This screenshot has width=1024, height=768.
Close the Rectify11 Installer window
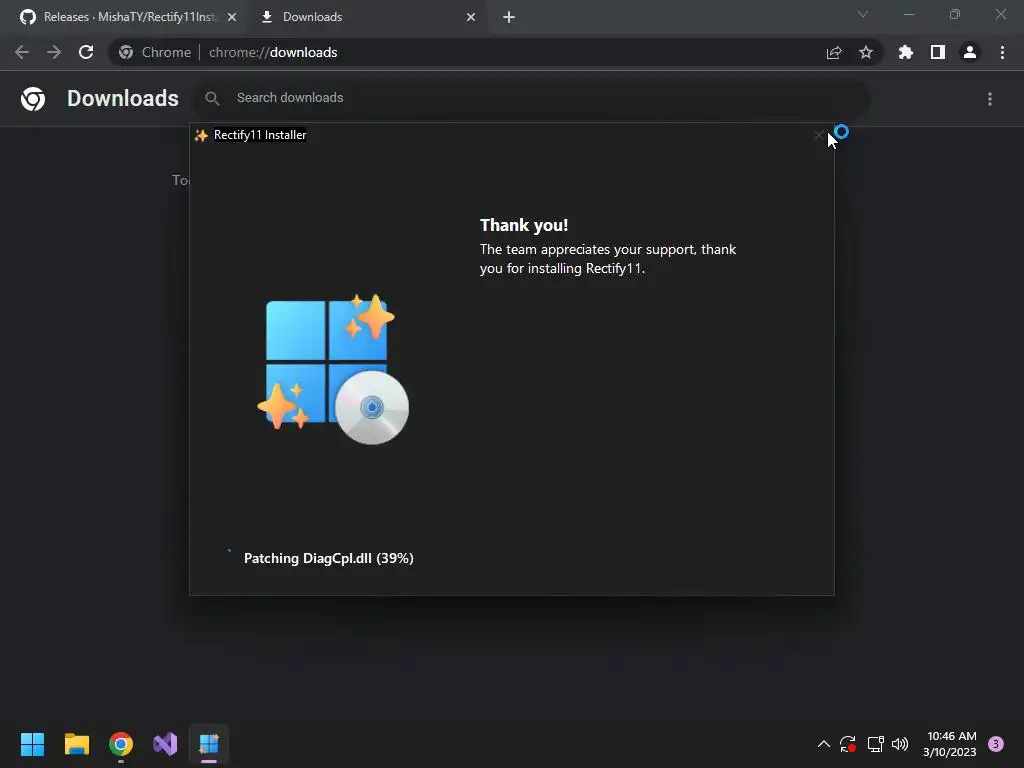click(x=819, y=135)
